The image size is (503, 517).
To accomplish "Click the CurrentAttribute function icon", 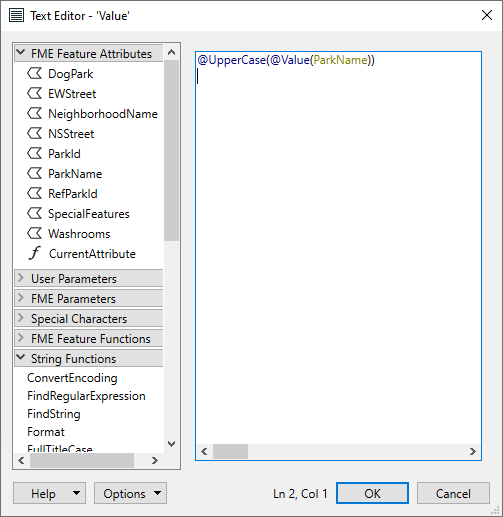I will [35, 253].
